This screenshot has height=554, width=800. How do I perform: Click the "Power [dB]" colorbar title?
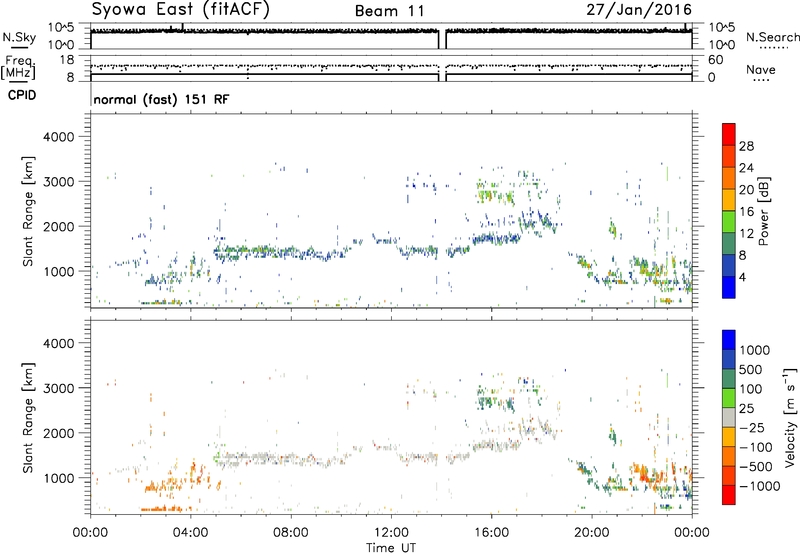[764, 211]
